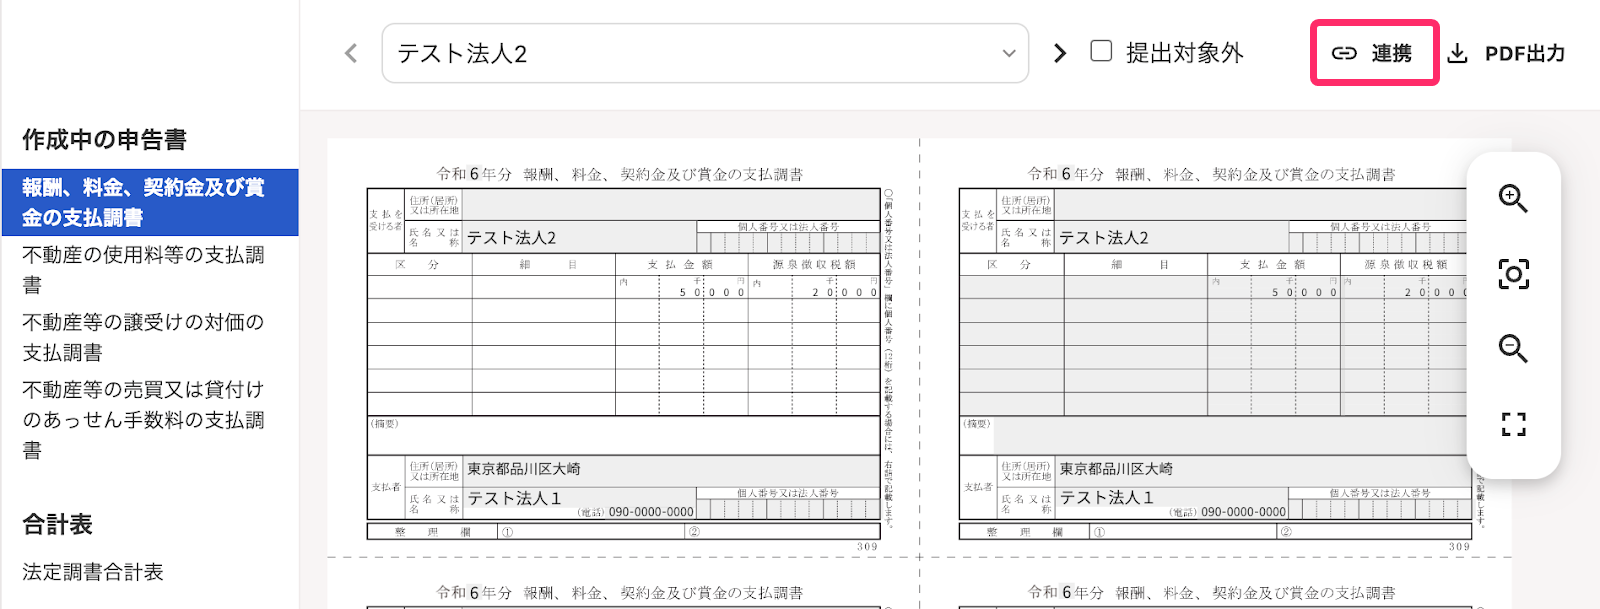Click the left form title 令和6年分

point(474,174)
